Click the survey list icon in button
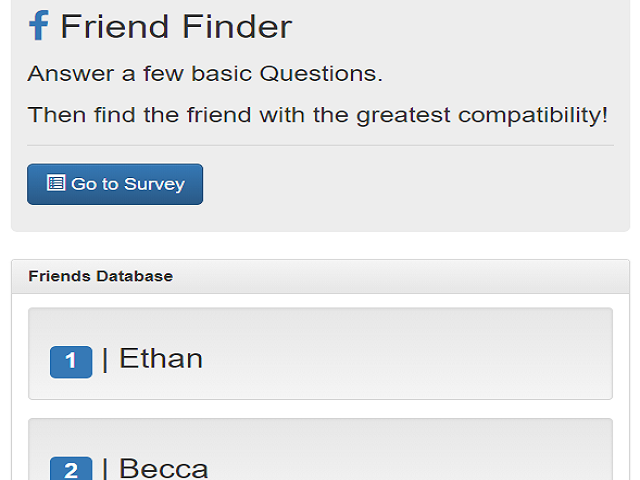The image size is (640, 480). [56, 183]
